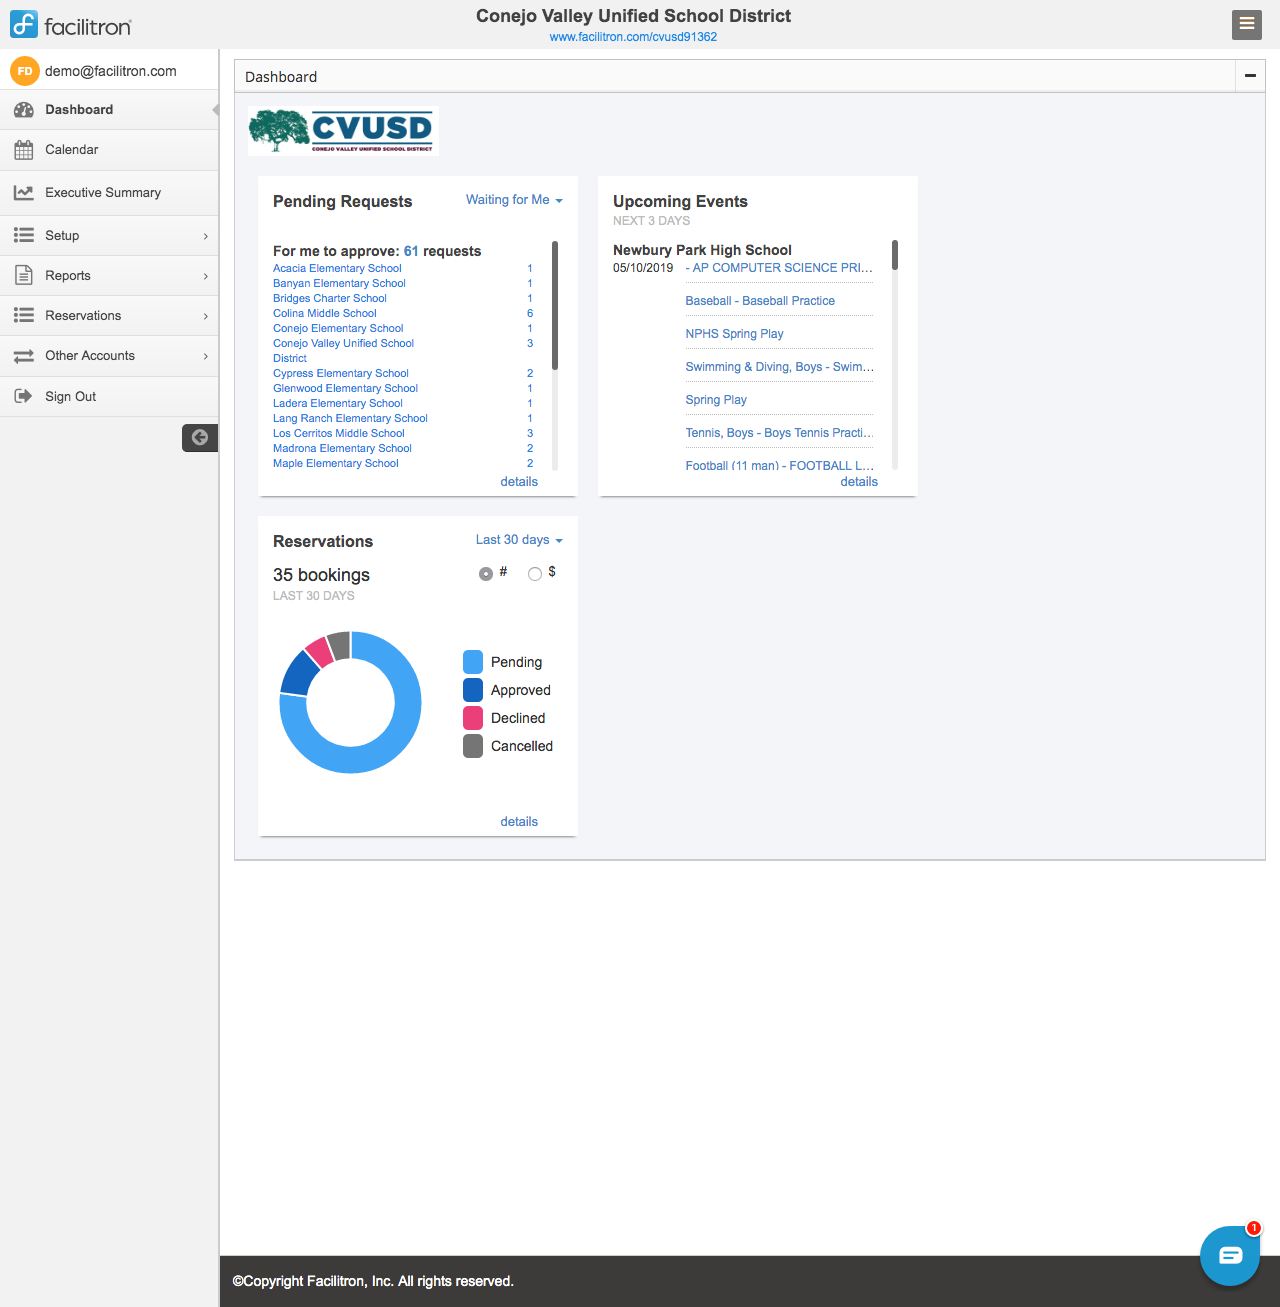Collapse sidebar with the back arrow button
The image size is (1280, 1307).
200,437
